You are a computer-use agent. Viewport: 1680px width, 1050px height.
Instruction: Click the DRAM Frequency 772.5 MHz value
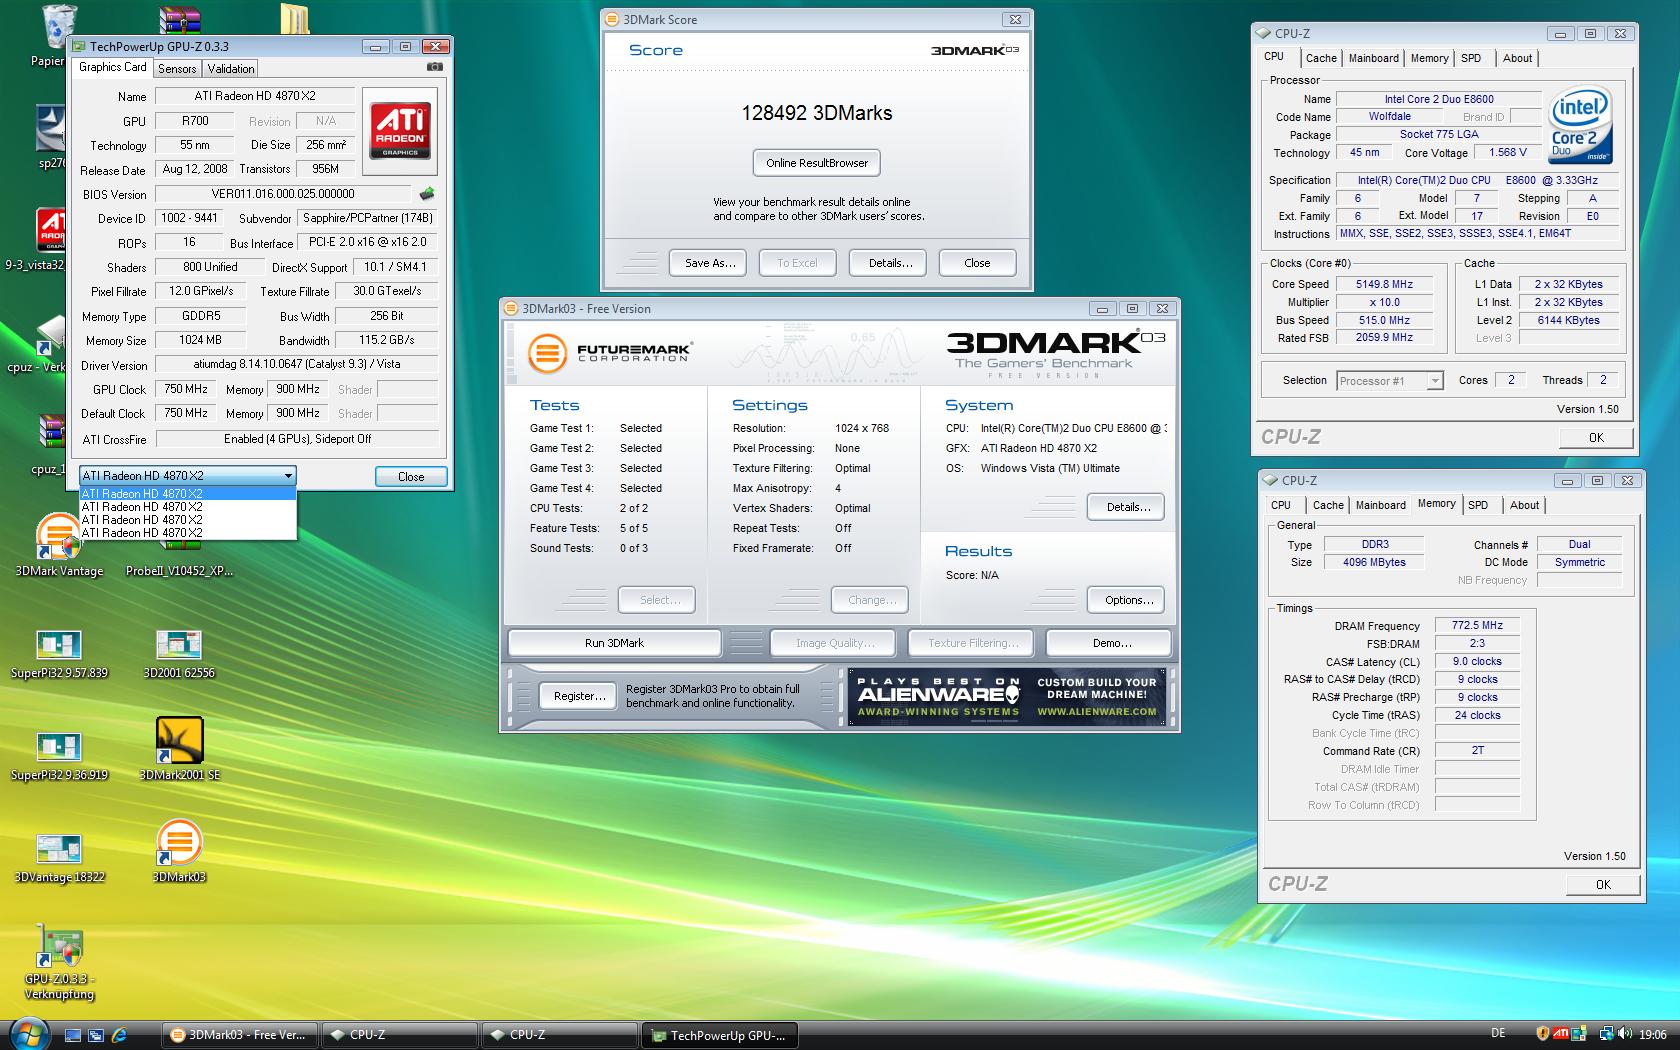coord(1477,625)
